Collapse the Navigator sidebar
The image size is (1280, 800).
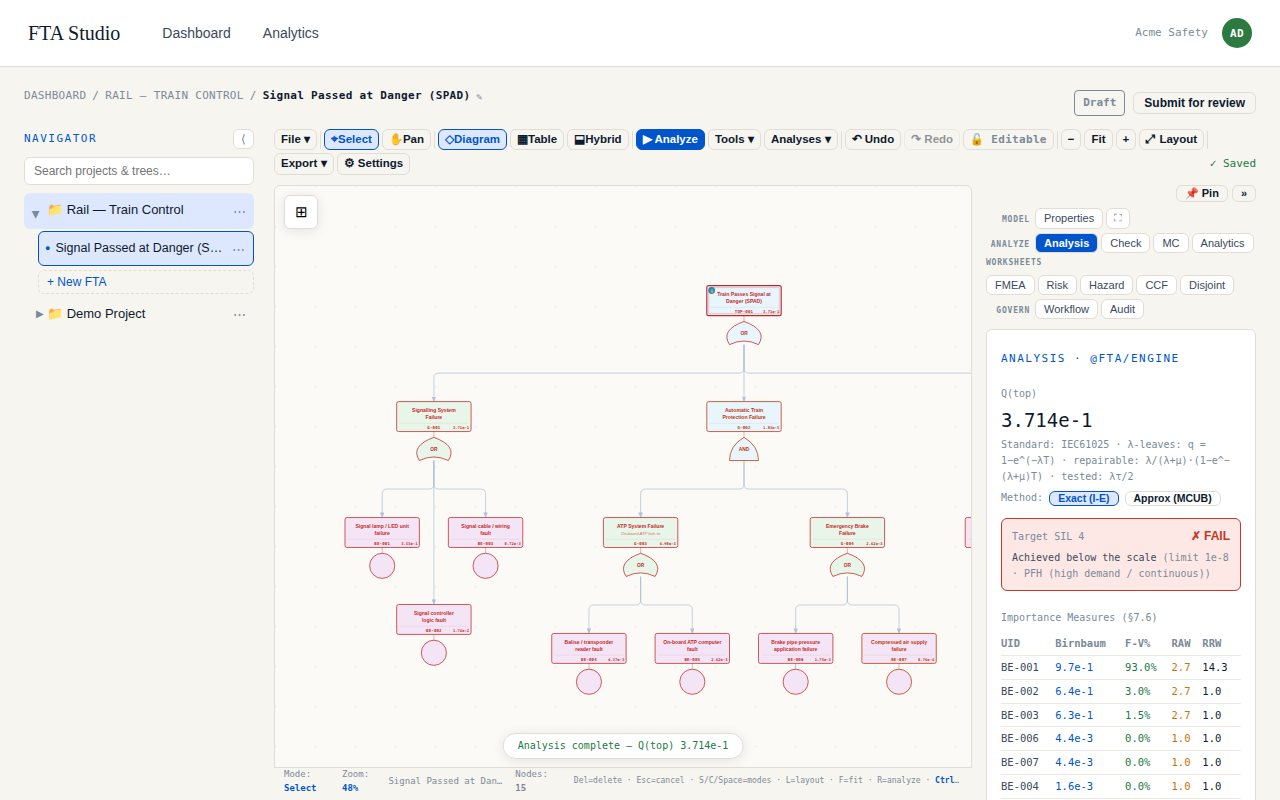243,139
